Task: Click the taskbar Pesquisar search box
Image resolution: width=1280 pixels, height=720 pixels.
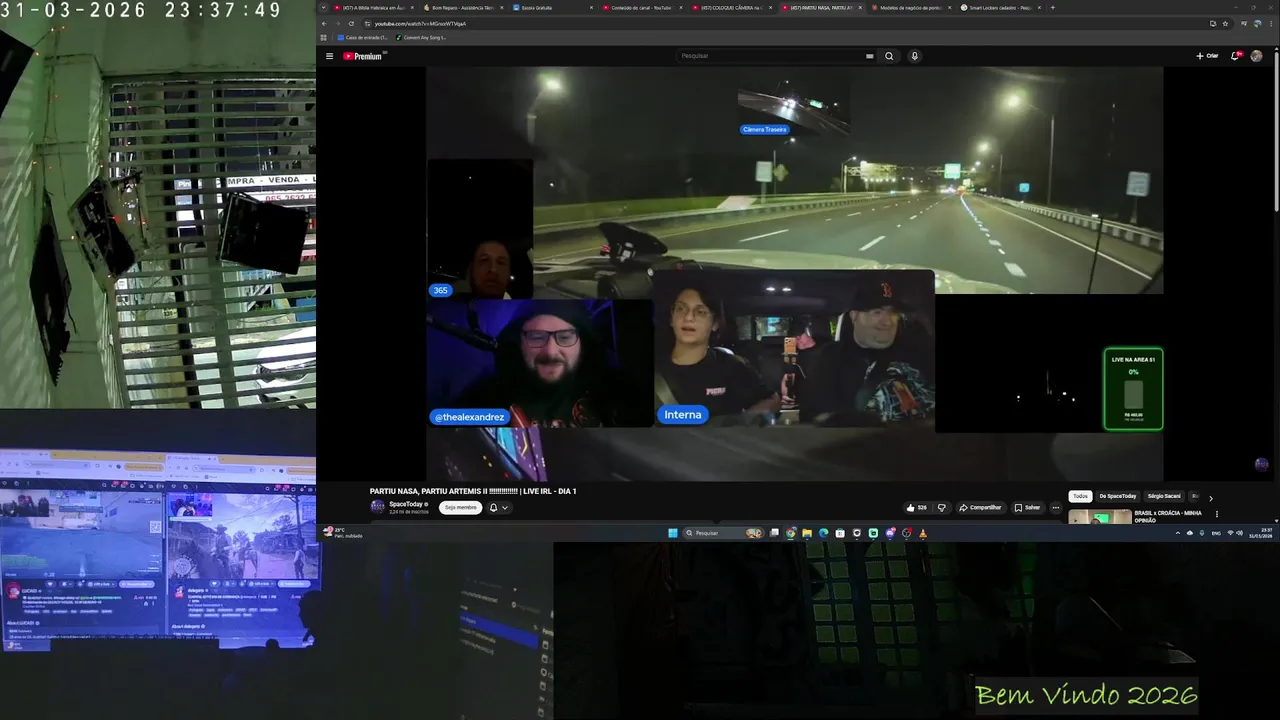Action: pyautogui.click(x=723, y=533)
